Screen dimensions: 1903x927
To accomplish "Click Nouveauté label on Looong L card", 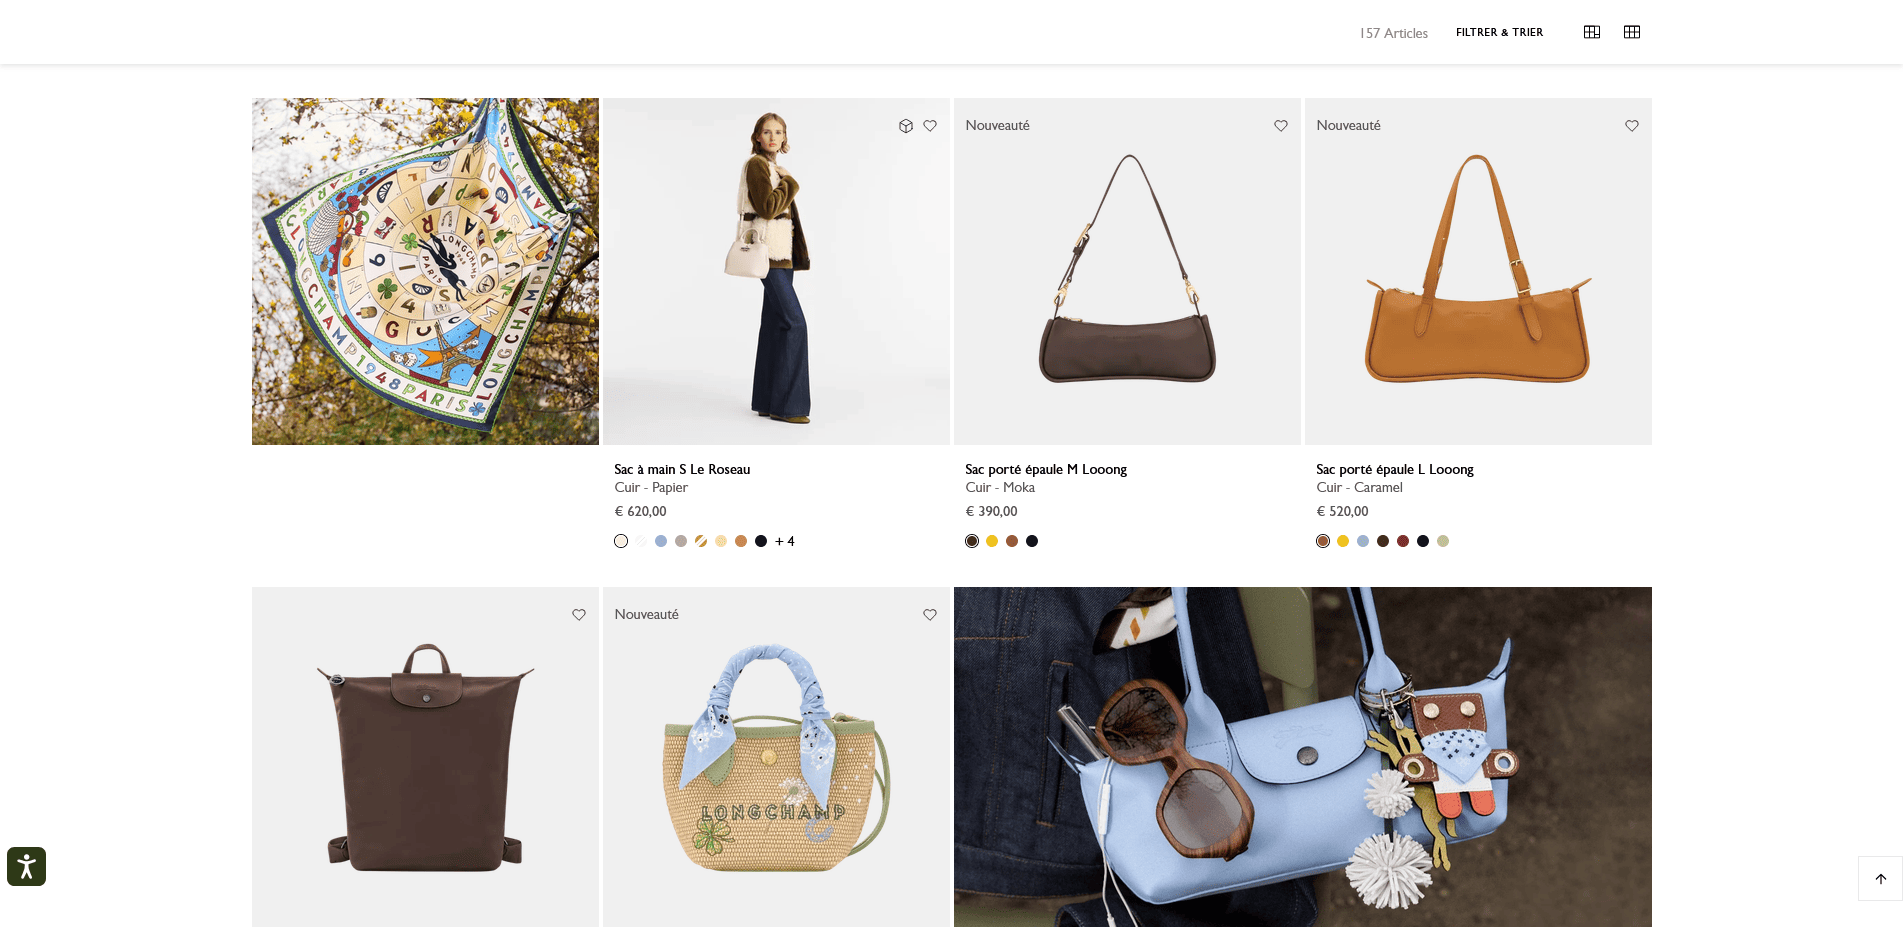I will pos(1348,125).
